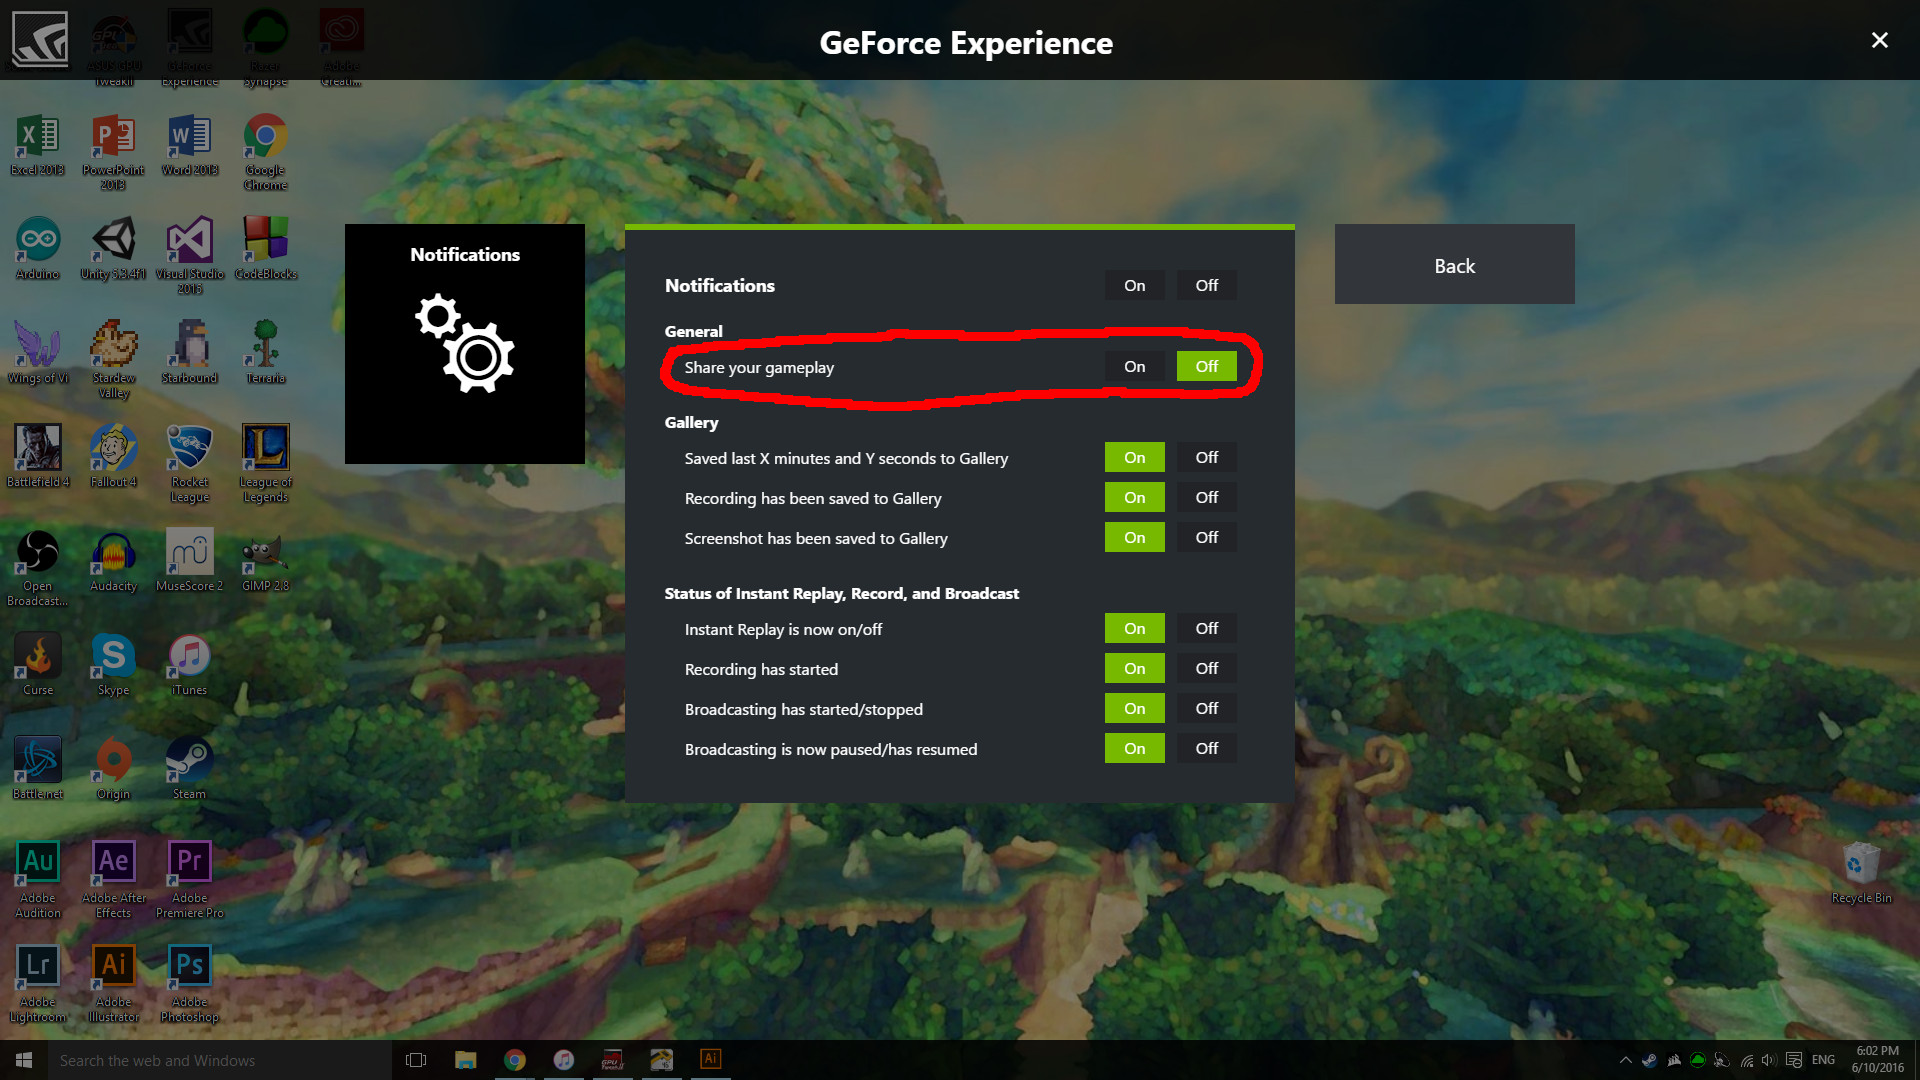This screenshot has height=1080, width=1920.
Task: Turn on Broadcasting has started/stopped notifications
Action: click(1134, 708)
